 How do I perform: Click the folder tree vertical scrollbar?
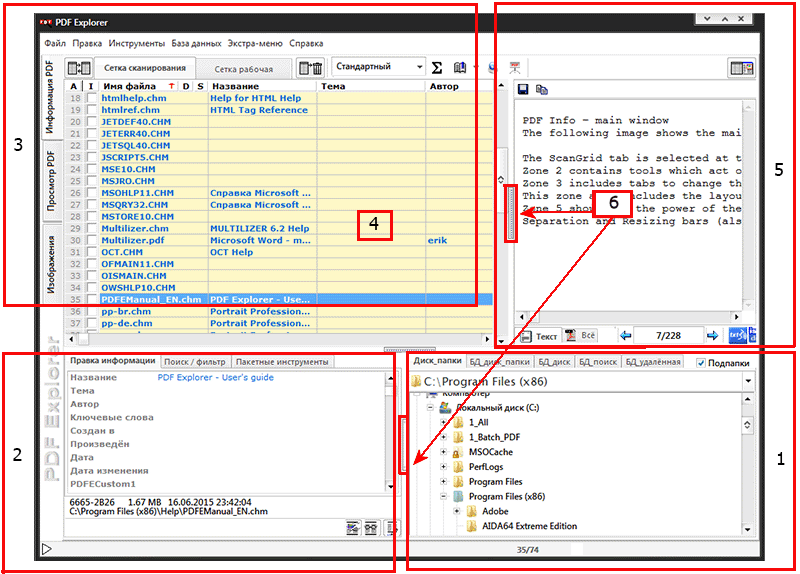click(747, 463)
